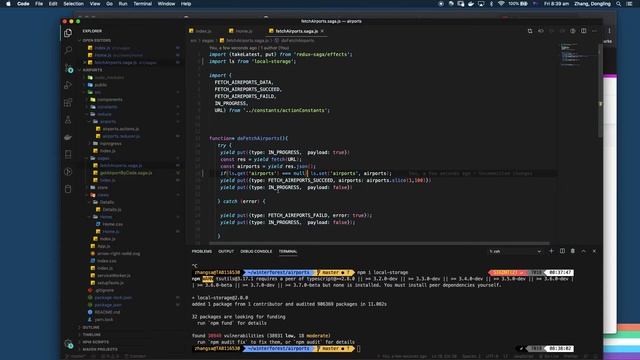Open package-lock.json in the explorer

[x=113, y=298]
